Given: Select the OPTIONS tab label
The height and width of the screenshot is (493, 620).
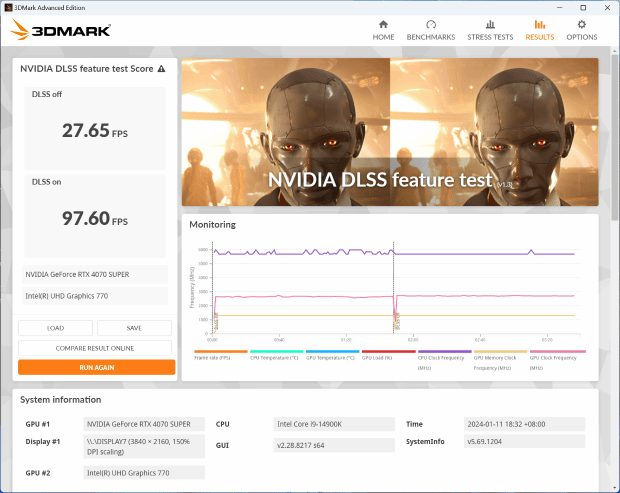Looking at the screenshot, I should coord(582,37).
